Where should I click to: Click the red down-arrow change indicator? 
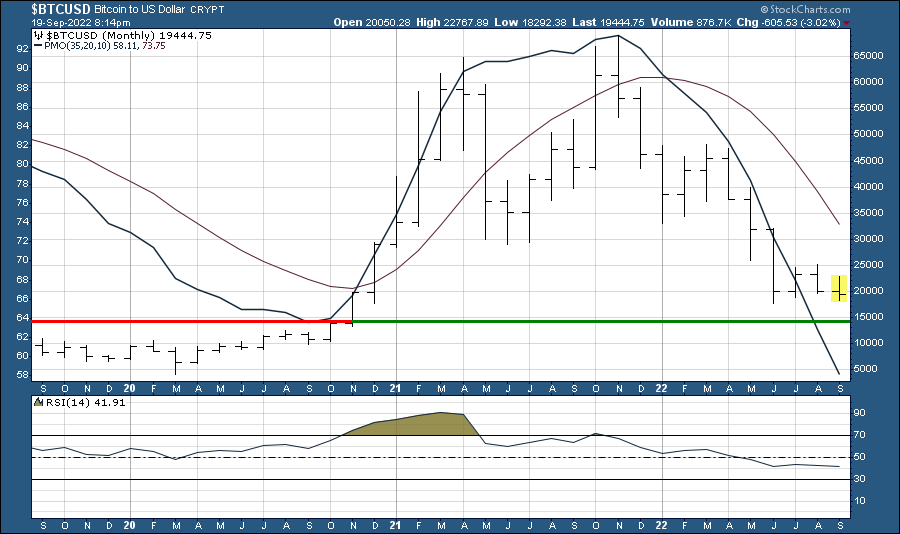pyautogui.click(x=848, y=22)
